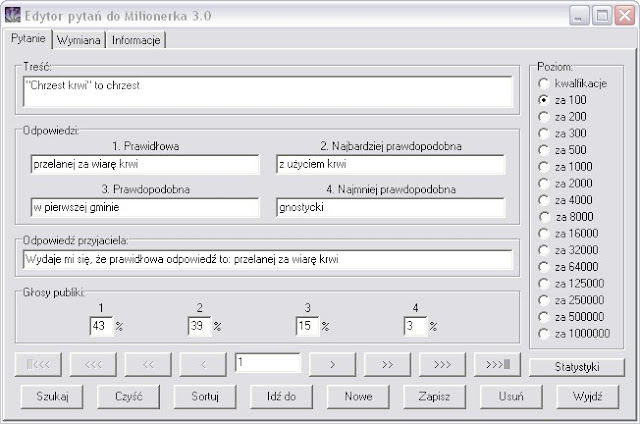Exit the editor with Wyjdź
Viewport: 640px width, 424px height.
pos(588,396)
